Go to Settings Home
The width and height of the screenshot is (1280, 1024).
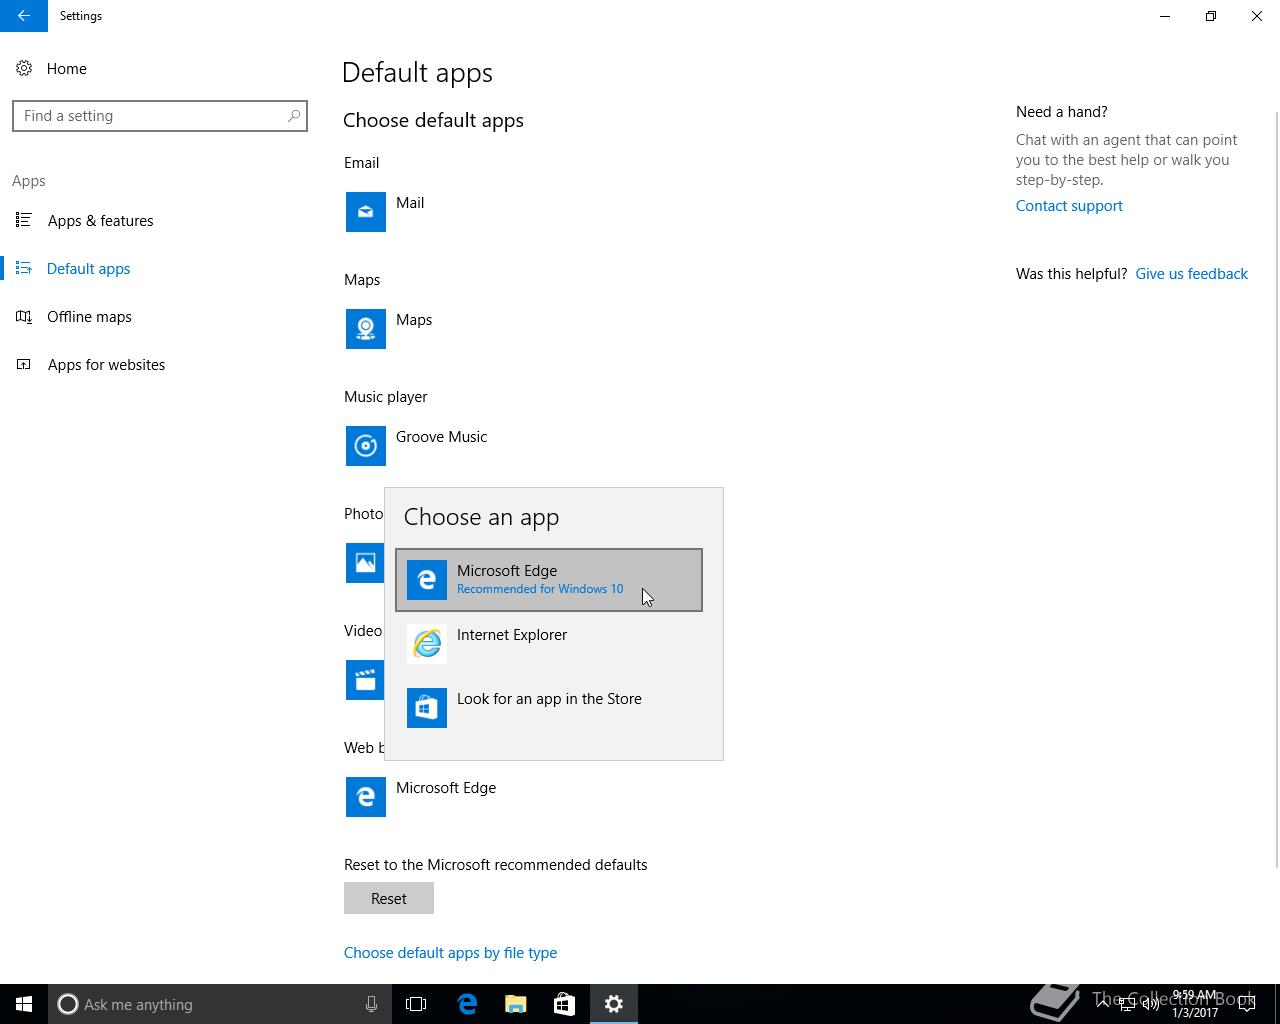[x=160, y=69]
